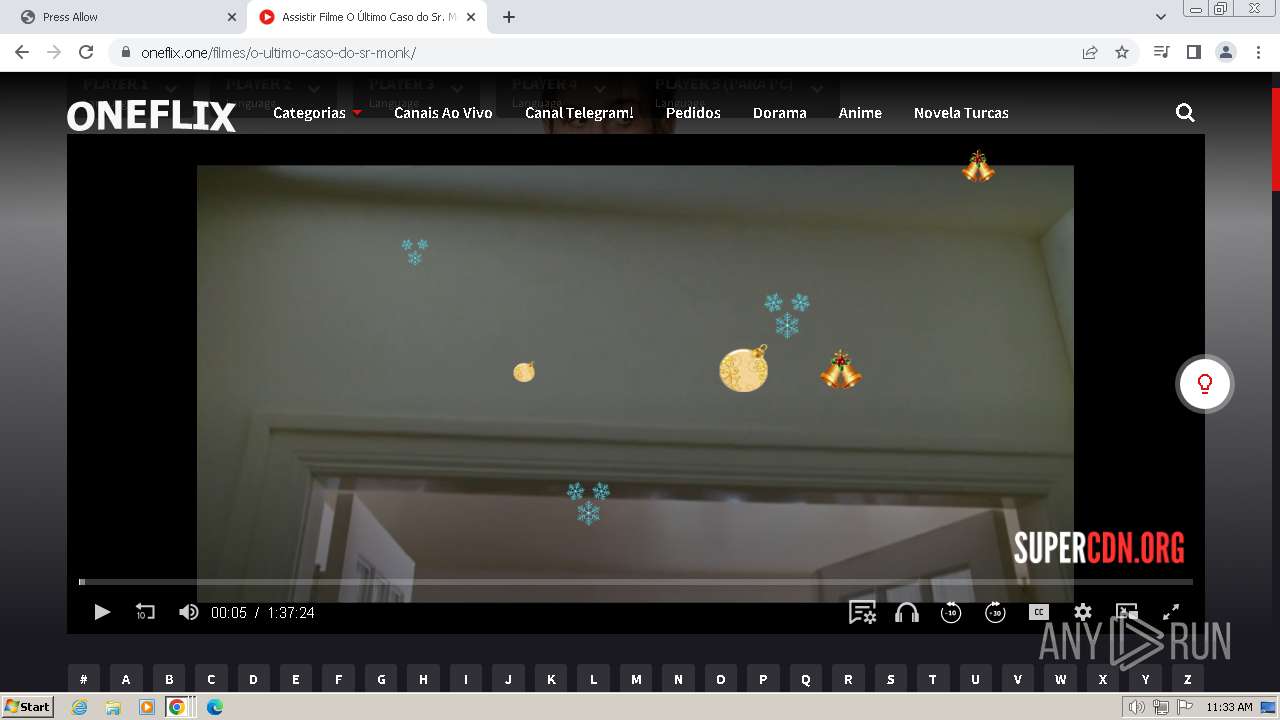Open browser side panel

click(x=1193, y=52)
